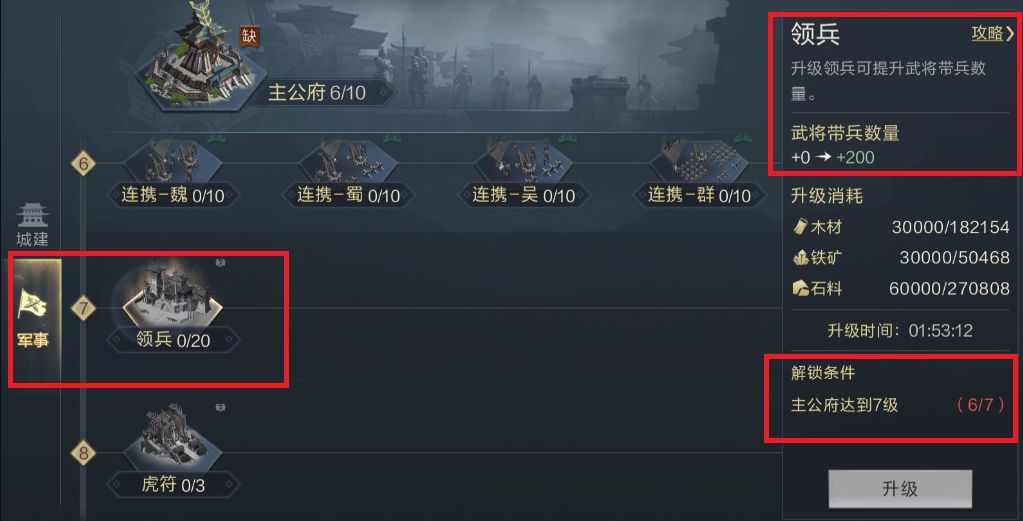Select the 连携-群 building icon
Viewport: 1023px width, 521px height.
coord(699,159)
